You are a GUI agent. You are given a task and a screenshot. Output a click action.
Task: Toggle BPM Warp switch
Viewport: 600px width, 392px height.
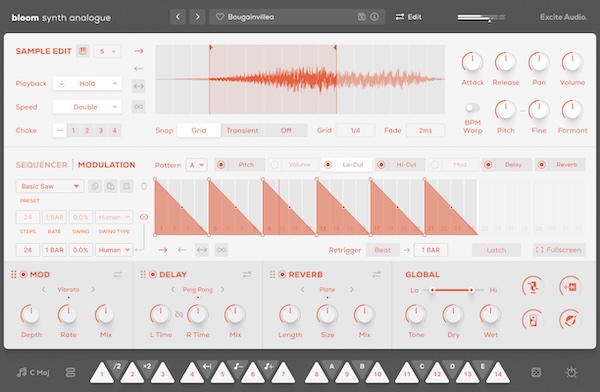[472, 108]
